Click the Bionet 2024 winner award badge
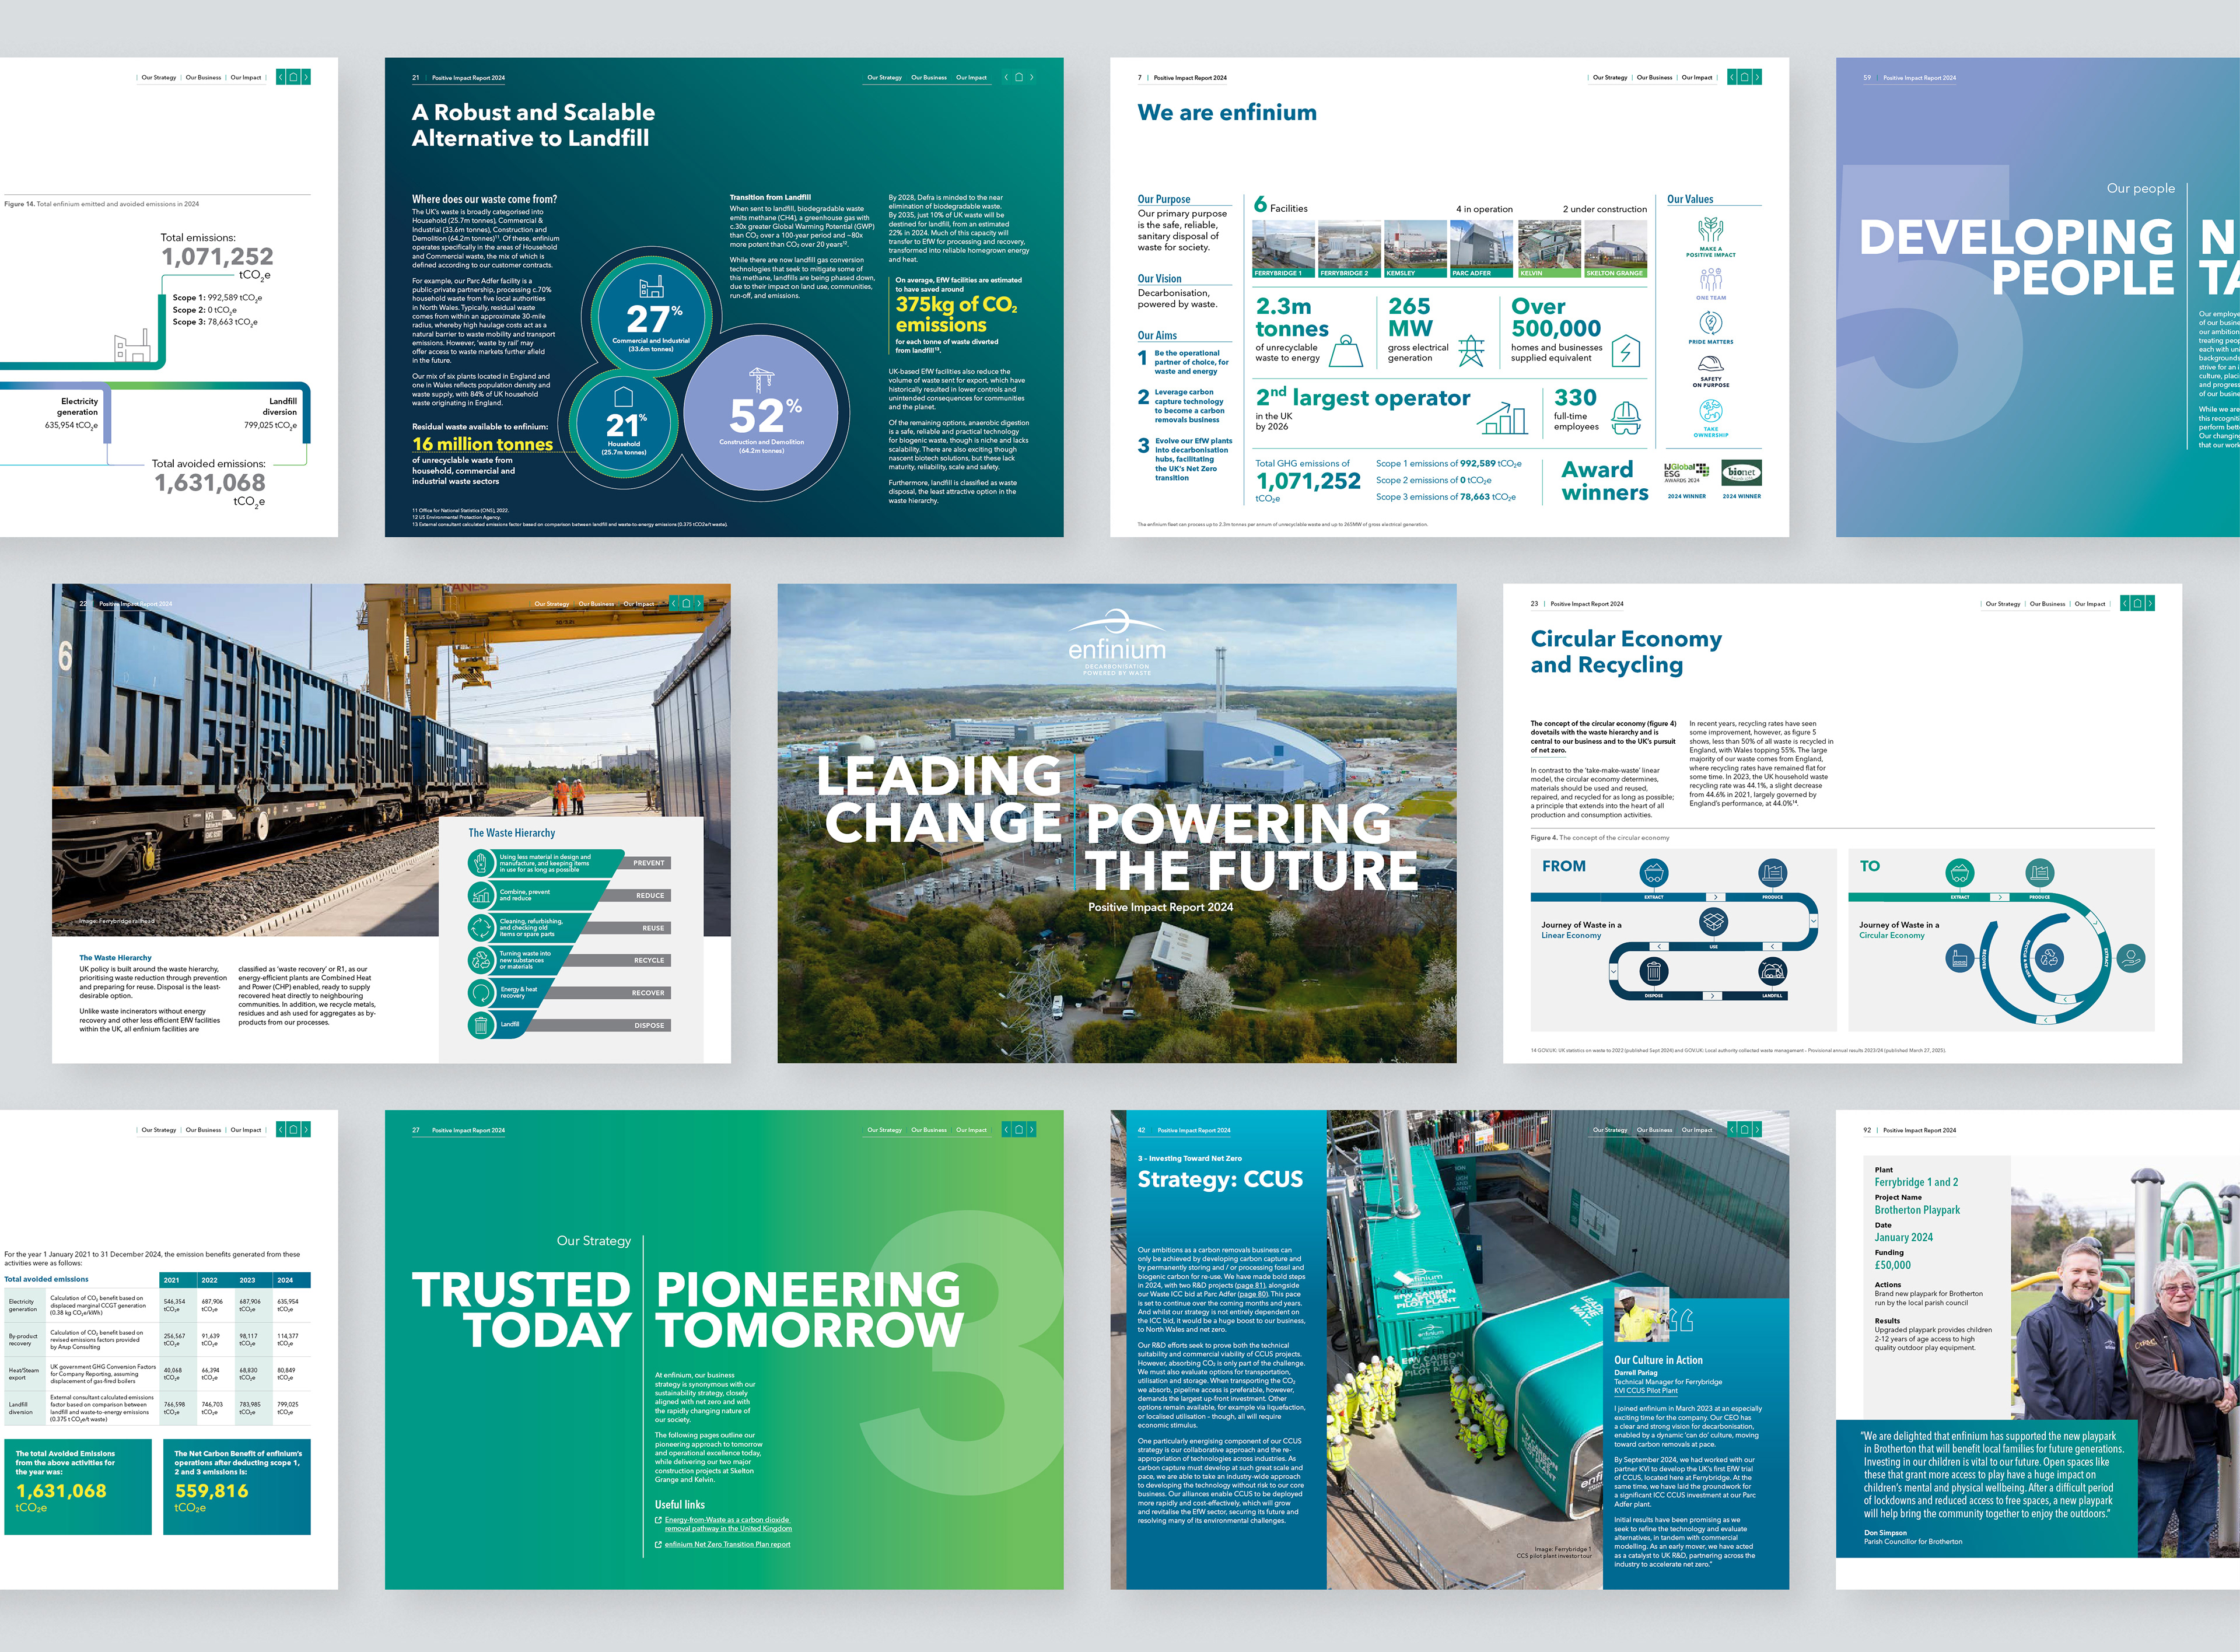Screen dimensions: 2240x1652 pos(1741,473)
